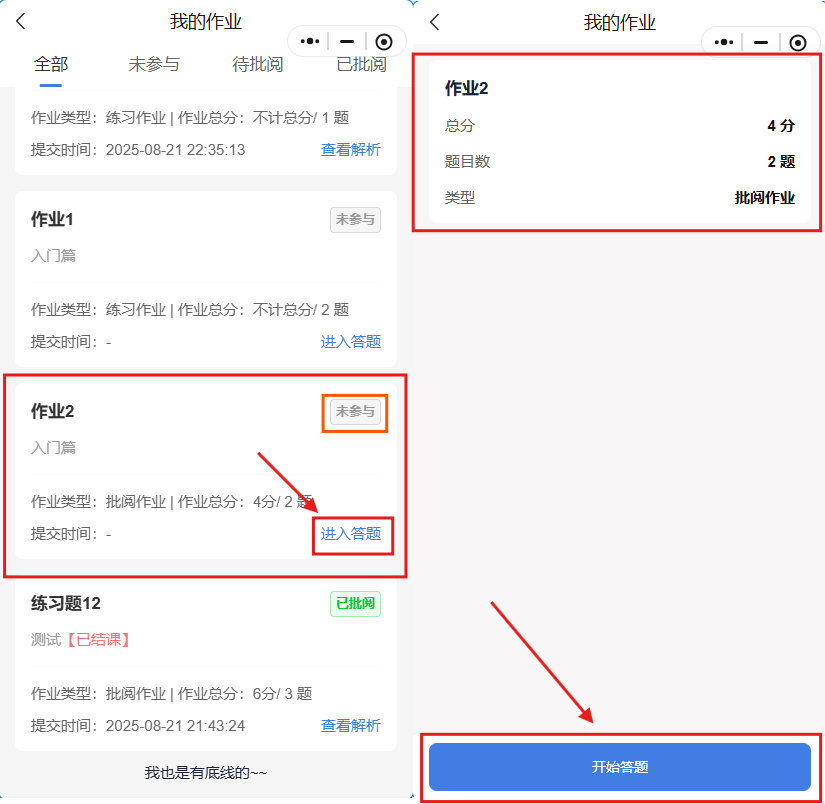Open the three-dot more menu on the detail screen
This screenshot has height=804, width=825.
click(724, 42)
